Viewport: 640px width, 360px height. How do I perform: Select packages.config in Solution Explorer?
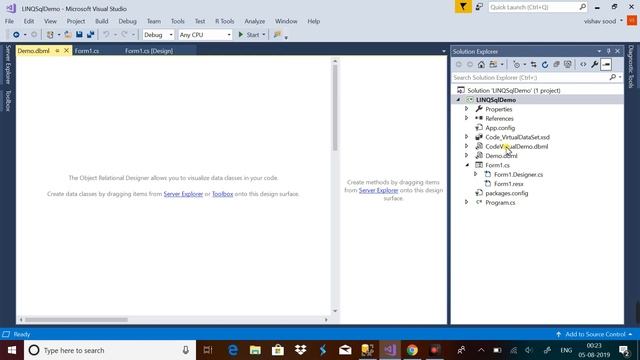pyautogui.click(x=507, y=193)
